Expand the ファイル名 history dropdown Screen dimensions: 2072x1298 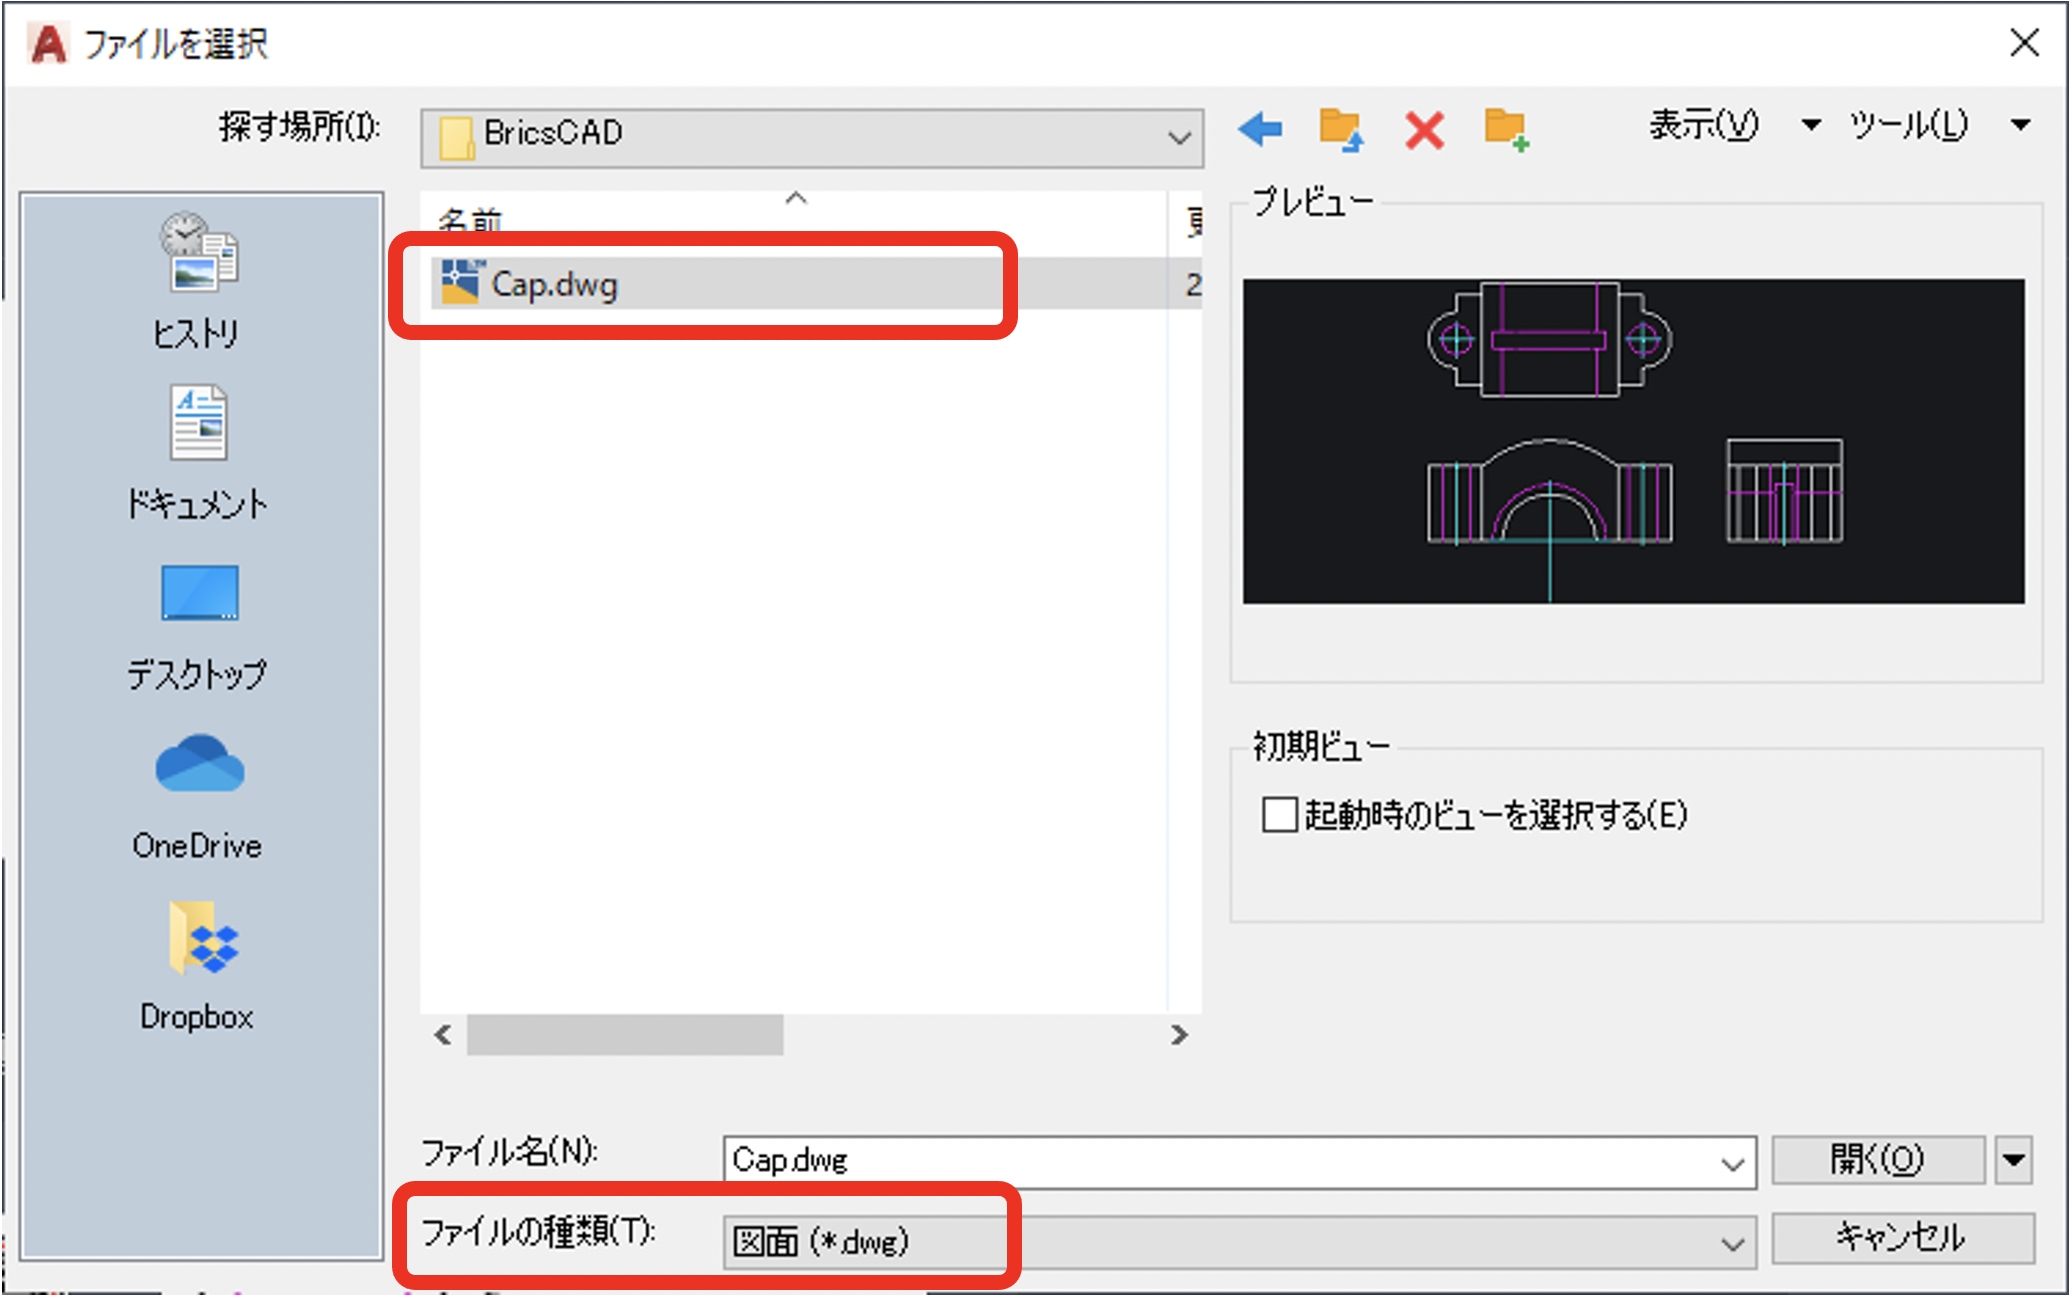(1733, 1161)
